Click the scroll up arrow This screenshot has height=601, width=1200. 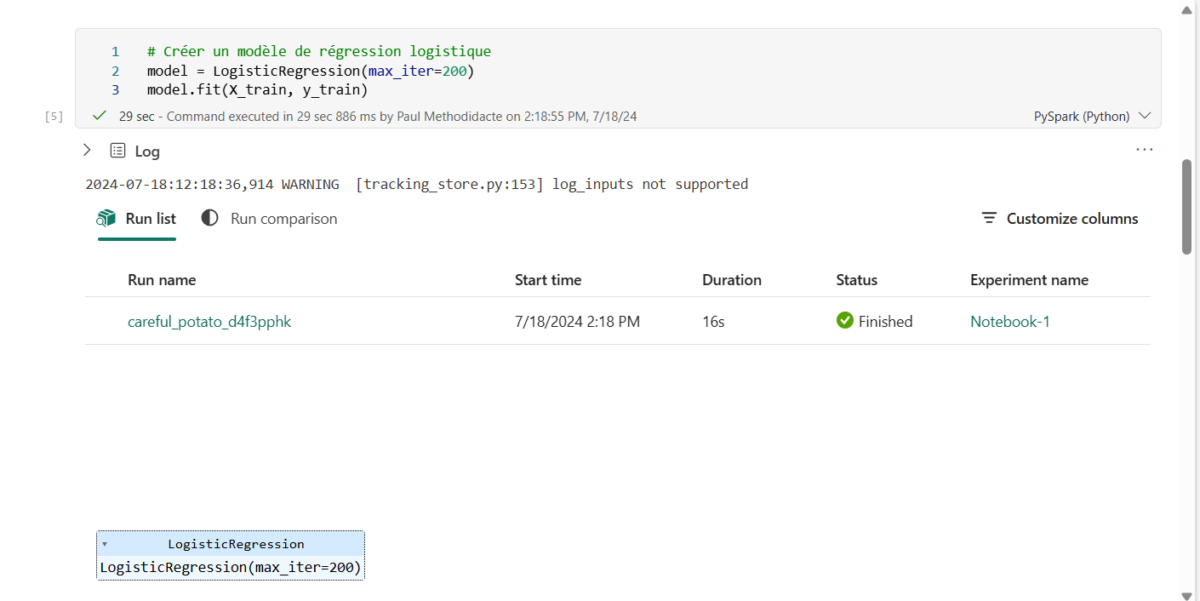coord(1187,8)
